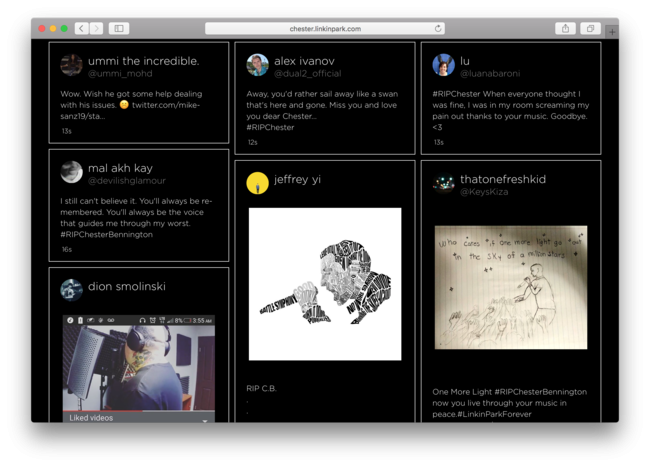
Task: Toggle the Safari sidebar button
Action: point(119,29)
